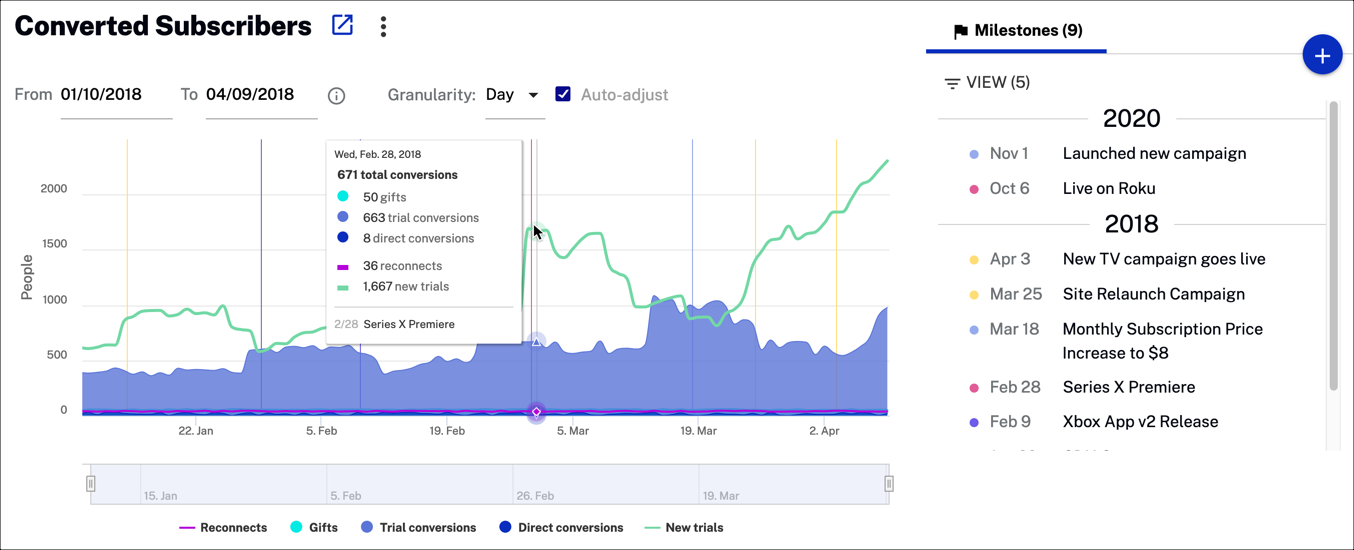Select the Live on Roku milestone
Image resolution: width=1354 pixels, height=550 pixels.
tap(1108, 188)
